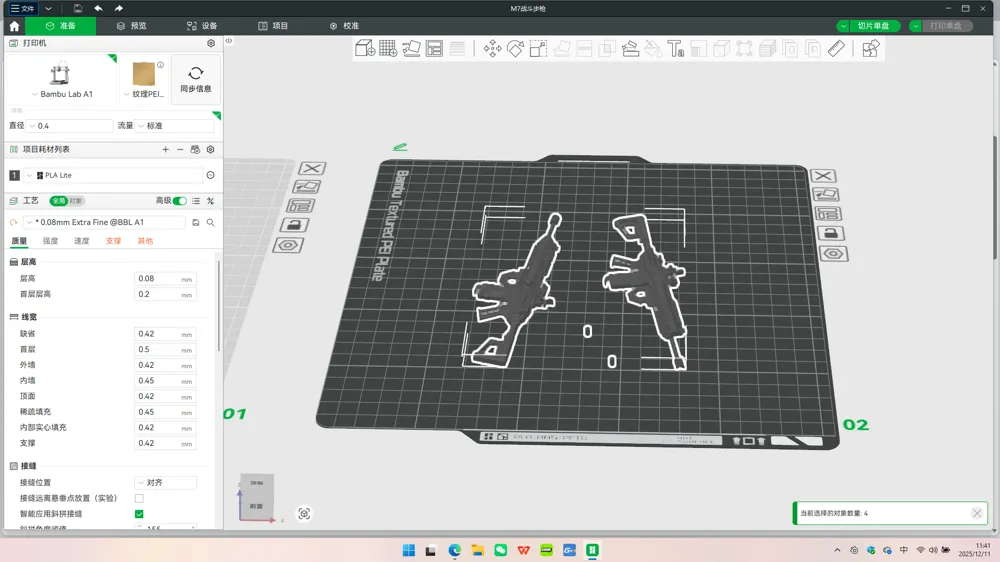This screenshot has width=1000, height=562.
Task: Toggle plate 01 lock icon
Action: pos(294,225)
